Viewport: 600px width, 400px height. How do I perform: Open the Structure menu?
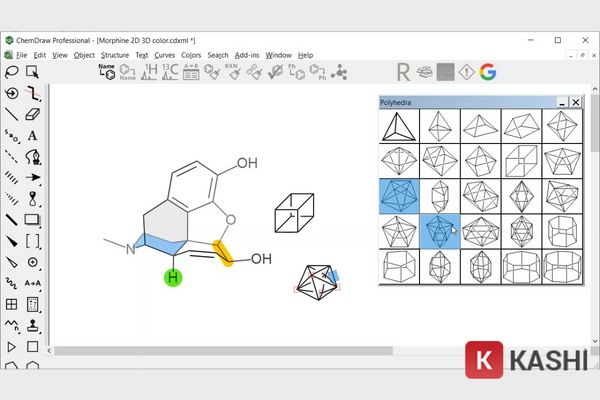point(115,55)
